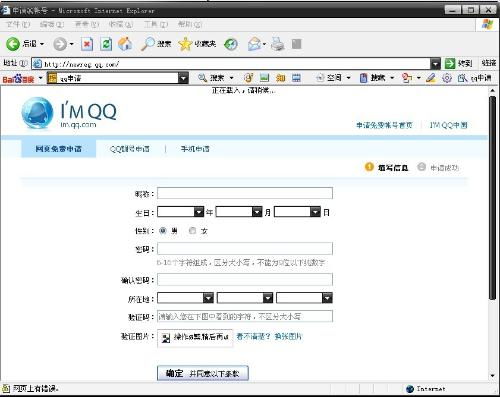Click the Baidu toolbar 空间 icon
This screenshot has height=397, width=500.
[320, 78]
